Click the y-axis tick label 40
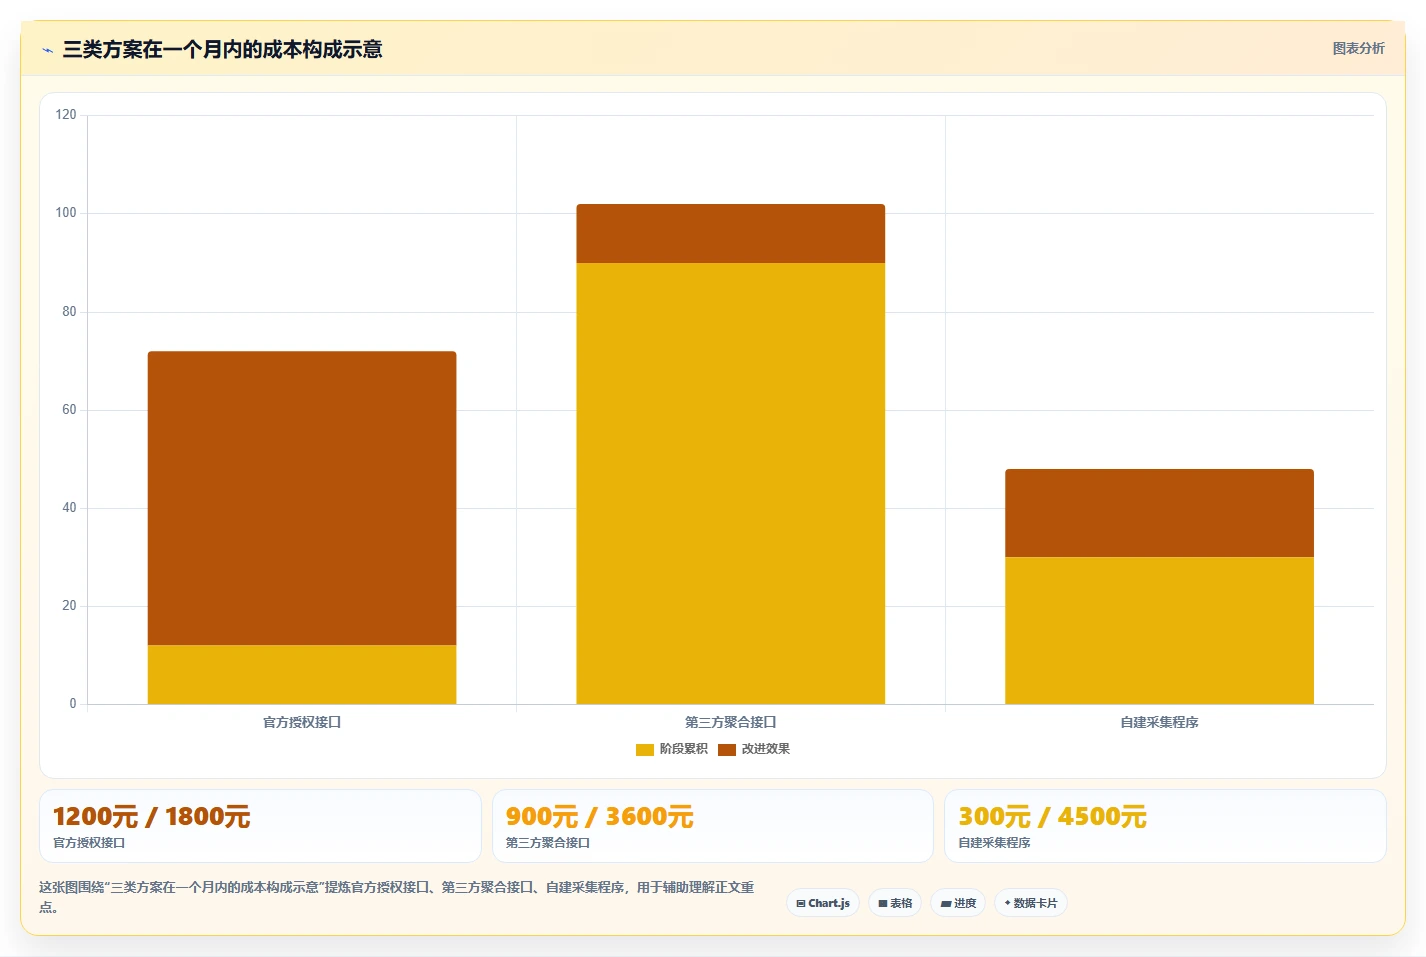1426x957 pixels. point(69,508)
